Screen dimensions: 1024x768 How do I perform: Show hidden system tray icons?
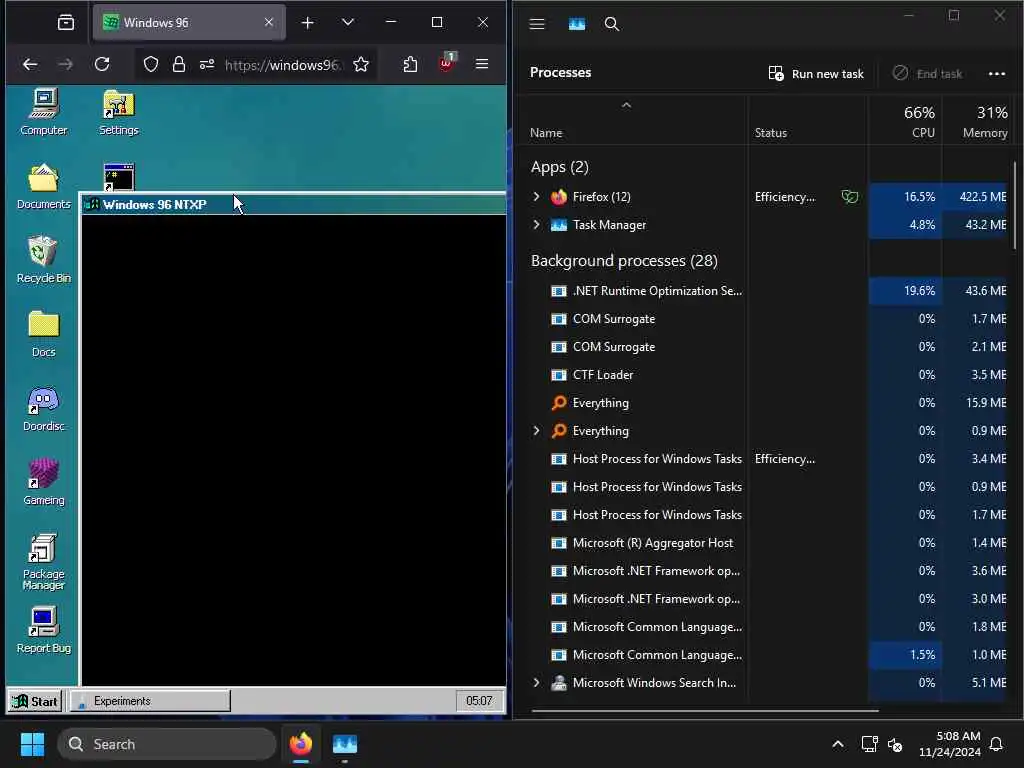[838, 744]
